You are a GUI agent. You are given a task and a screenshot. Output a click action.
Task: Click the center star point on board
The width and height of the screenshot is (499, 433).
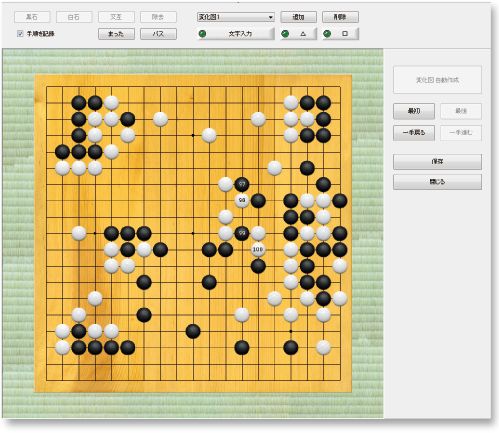click(193, 233)
